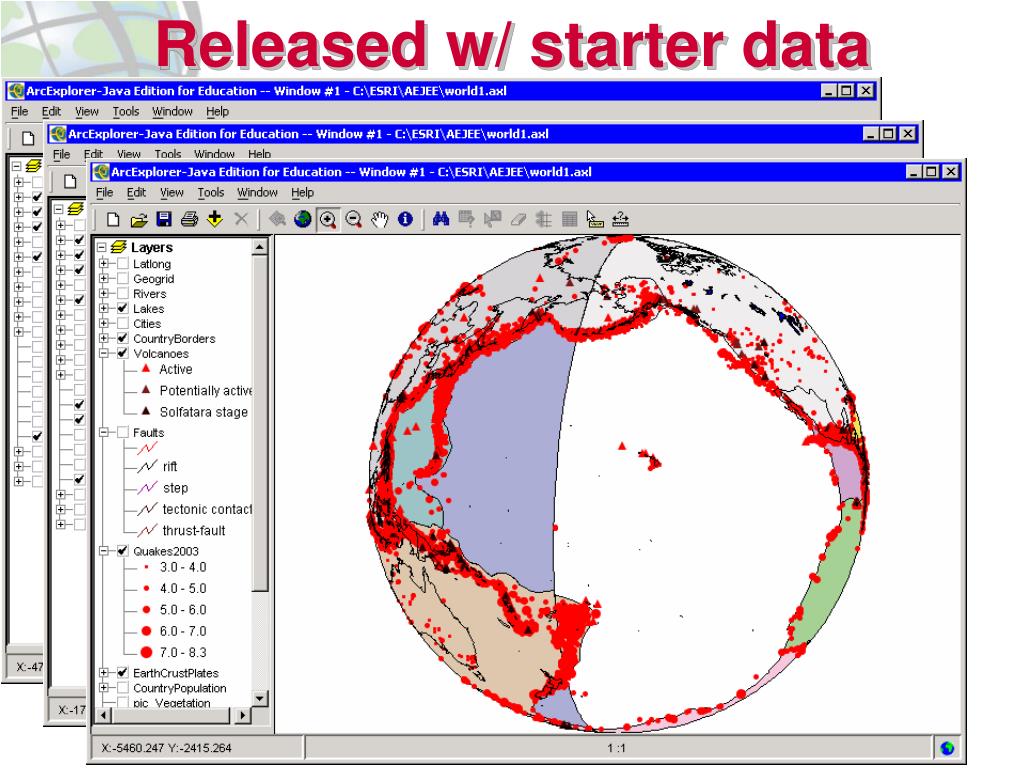1024x768 pixels.
Task: Enable the Latlong layer checkbox
Action: [122, 264]
